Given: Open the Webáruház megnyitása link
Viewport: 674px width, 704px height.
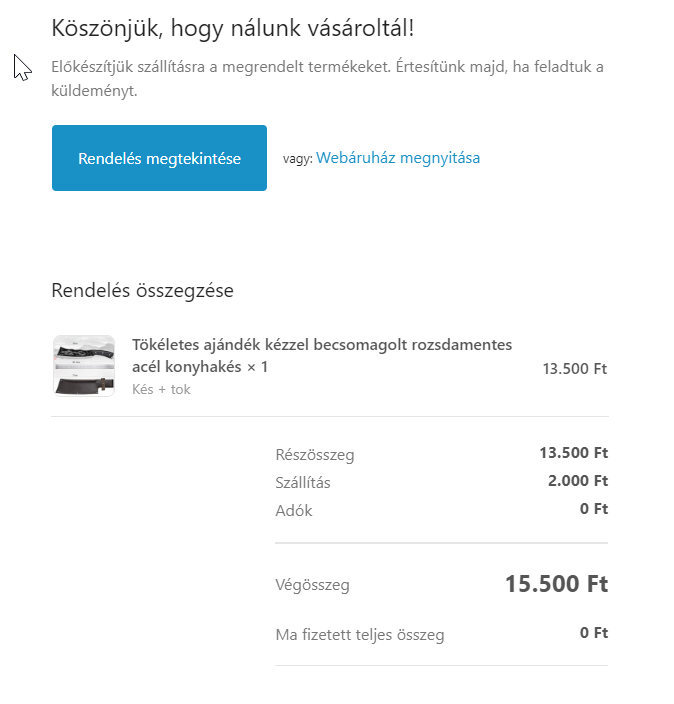Looking at the screenshot, I should [398, 158].
